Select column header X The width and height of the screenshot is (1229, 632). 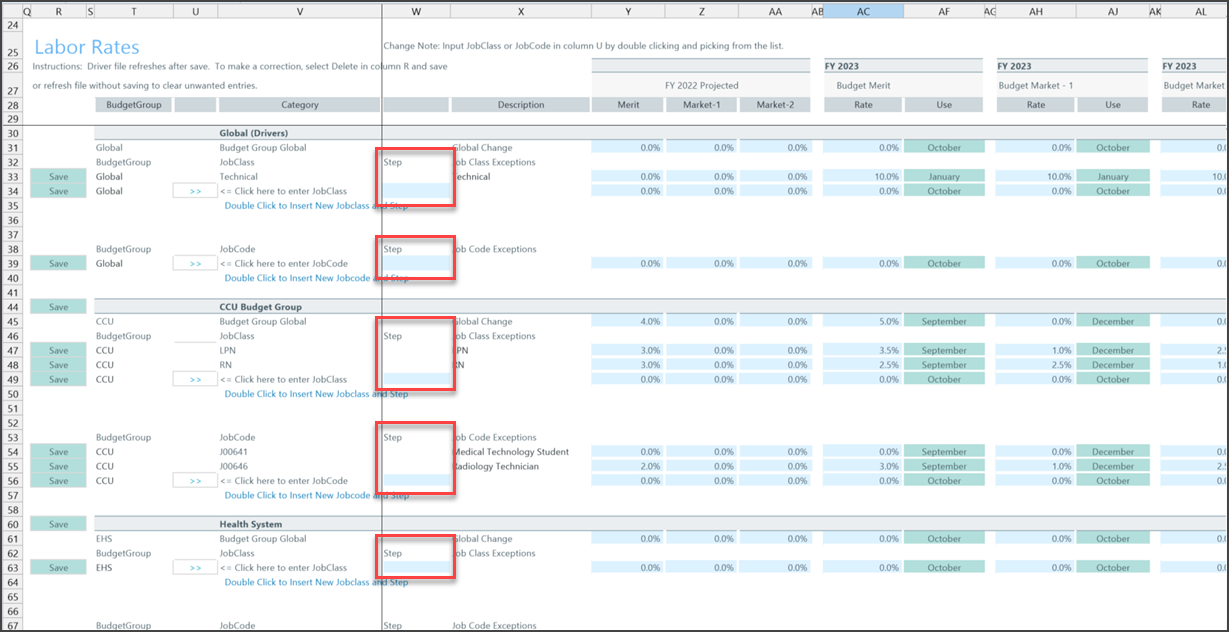click(520, 11)
